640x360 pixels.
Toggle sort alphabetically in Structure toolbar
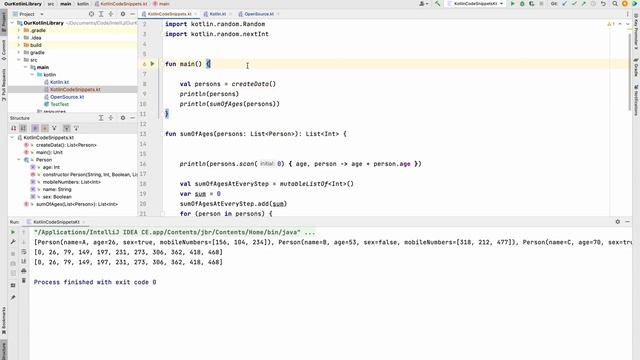23,128
